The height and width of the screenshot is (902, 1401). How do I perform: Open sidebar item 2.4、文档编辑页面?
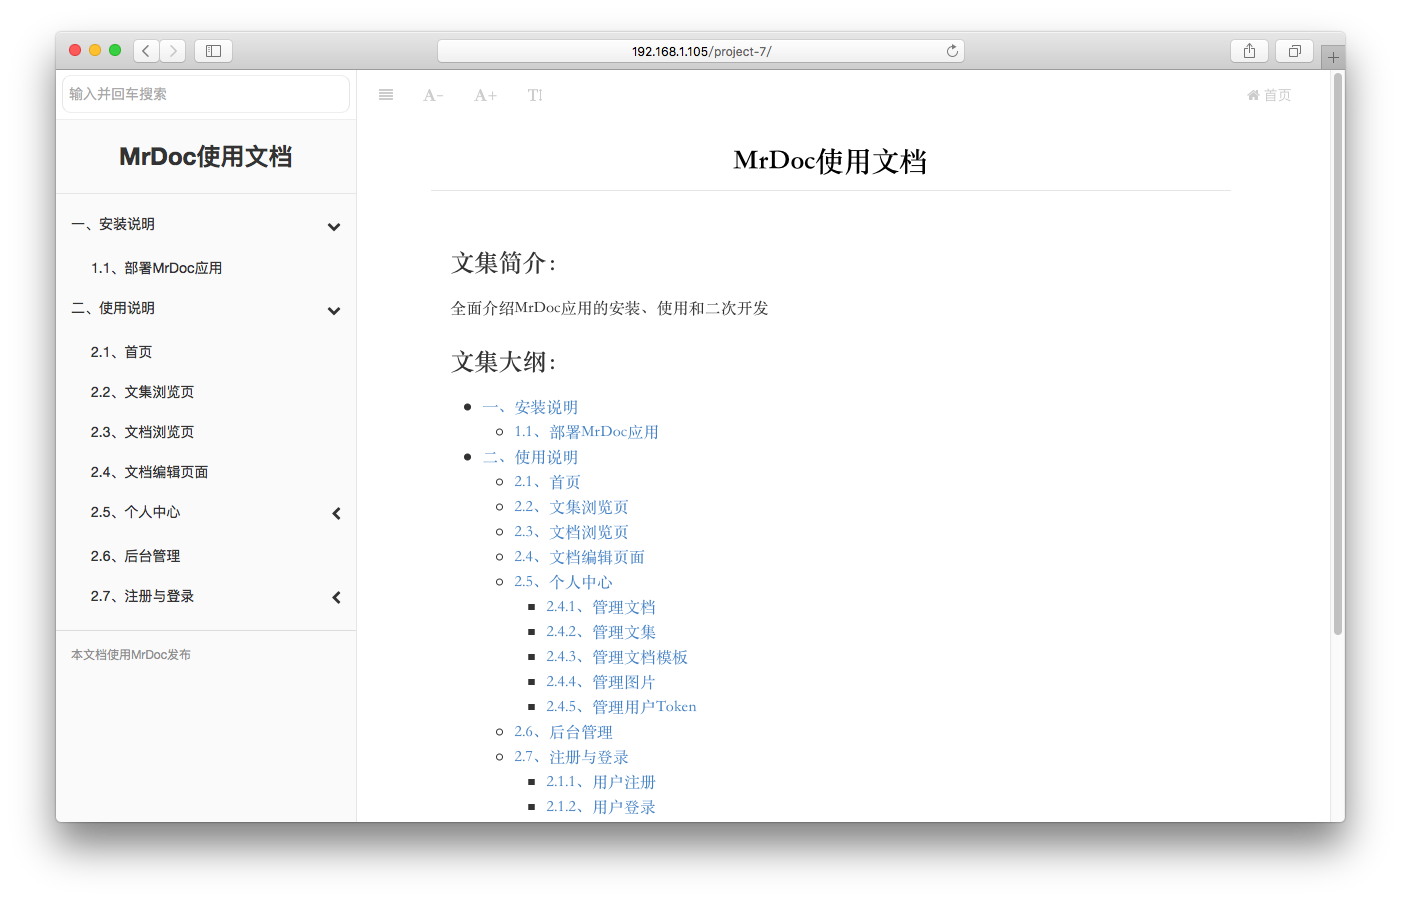tap(149, 472)
